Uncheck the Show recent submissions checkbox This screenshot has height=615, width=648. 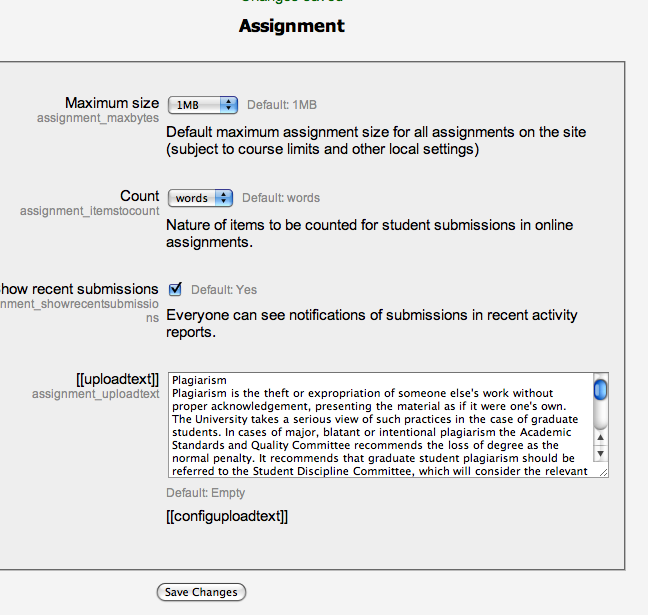click(175, 289)
